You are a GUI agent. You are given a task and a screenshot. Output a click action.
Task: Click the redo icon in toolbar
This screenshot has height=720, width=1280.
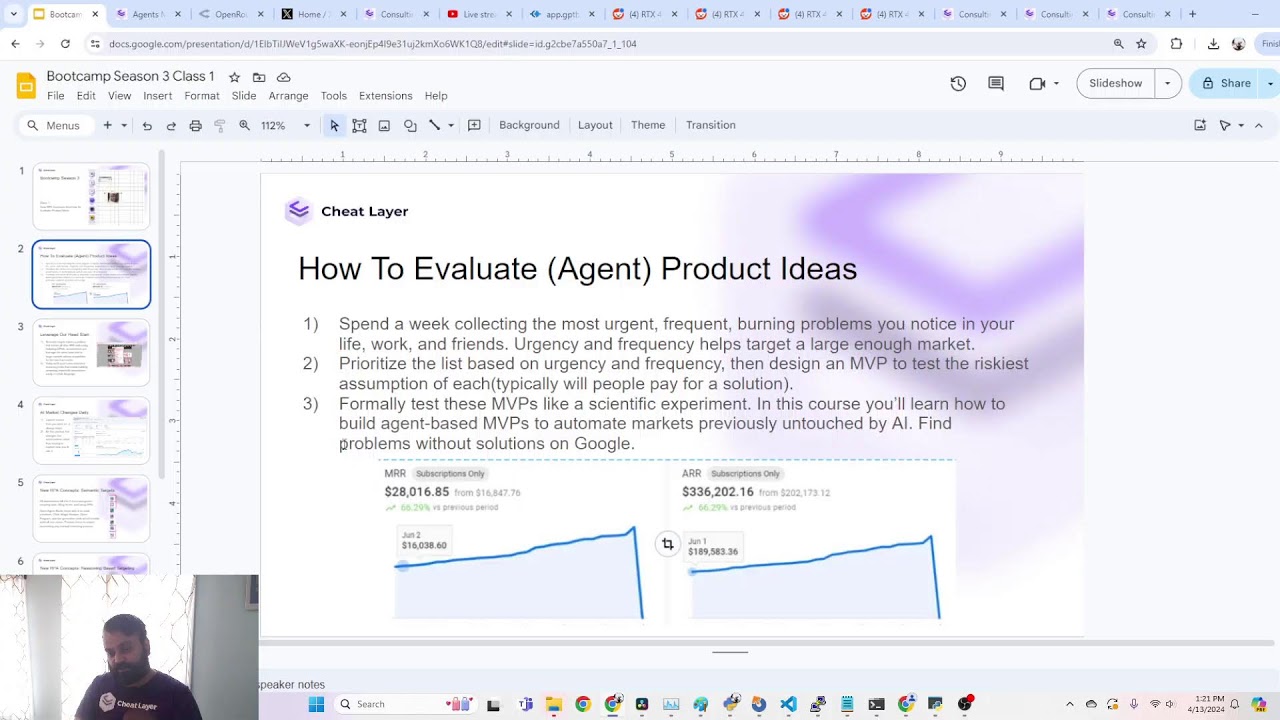pyautogui.click(x=171, y=125)
